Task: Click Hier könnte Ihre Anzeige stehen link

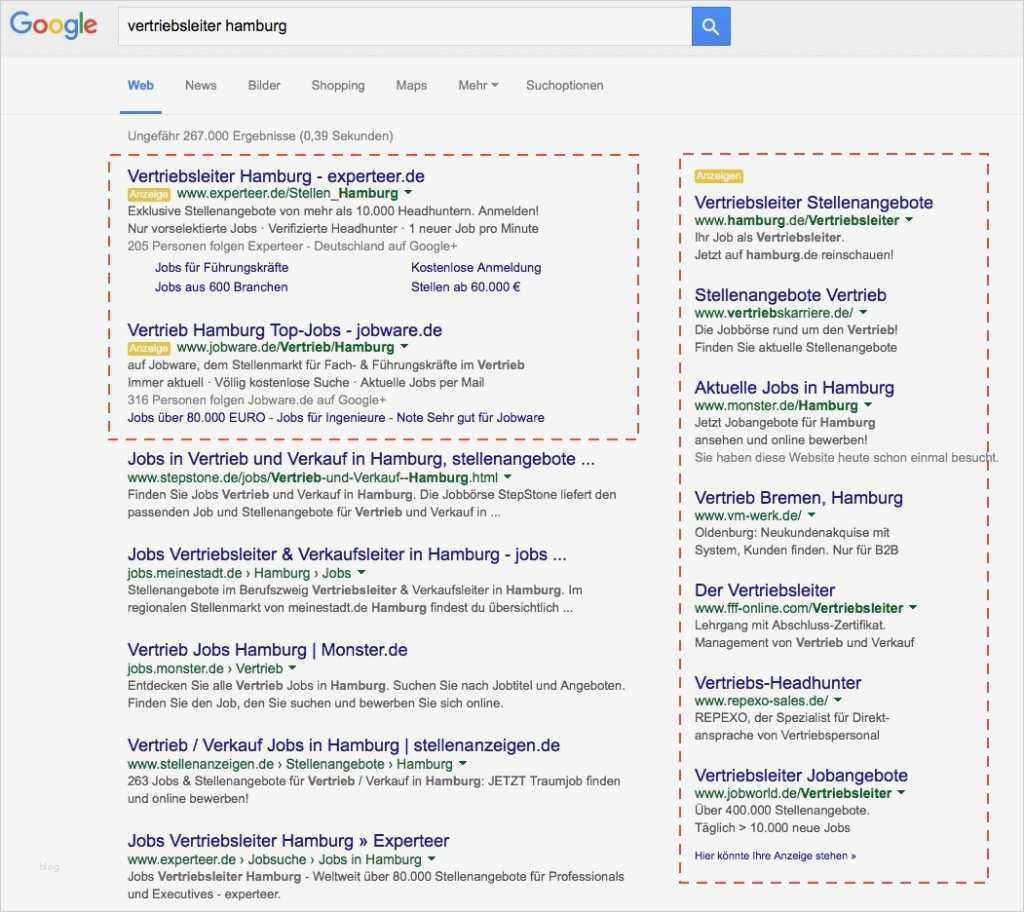Action: point(775,856)
